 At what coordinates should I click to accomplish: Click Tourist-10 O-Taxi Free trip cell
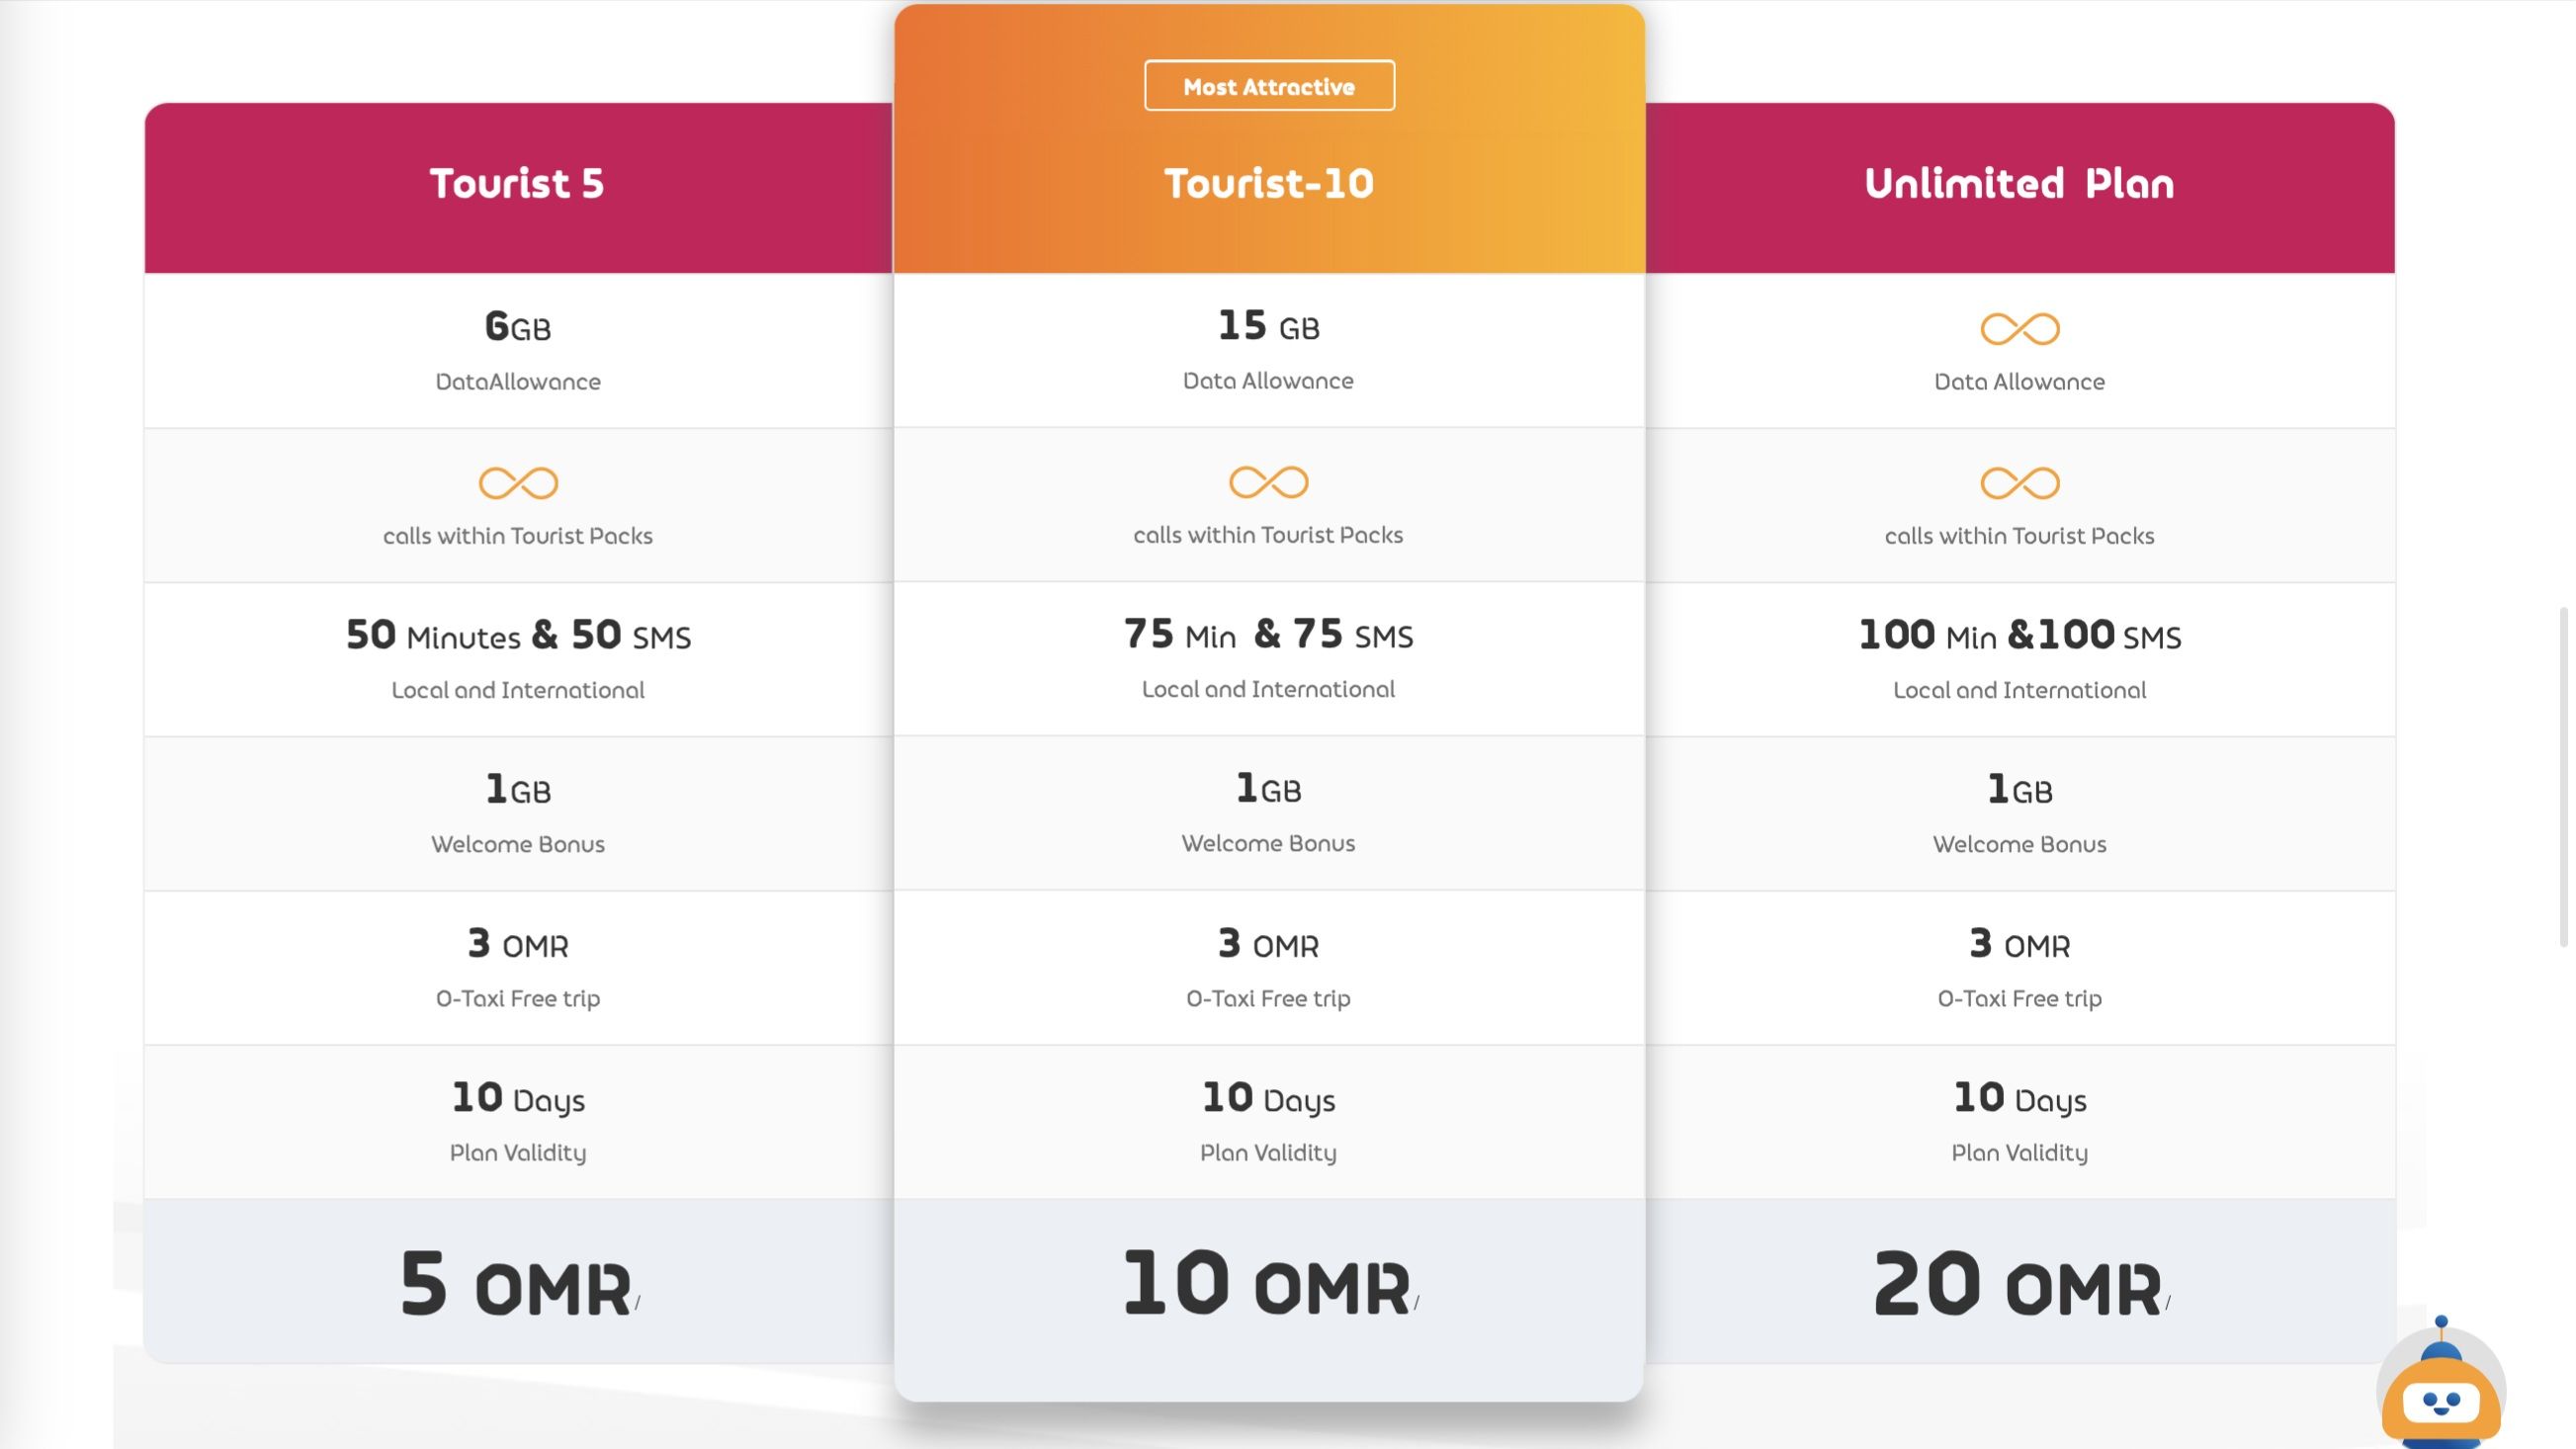coord(1269,968)
